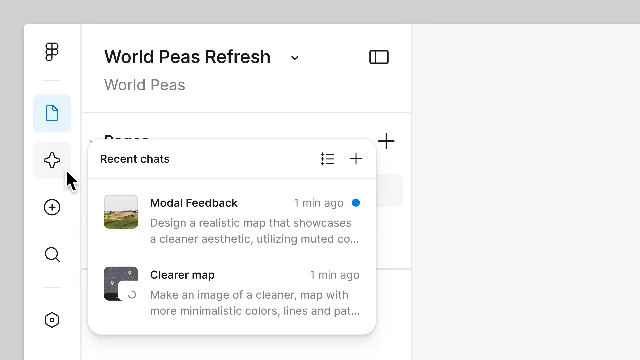The height and width of the screenshot is (360, 640).
Task: Open the Modal Feedback chat
Action: pos(232,220)
